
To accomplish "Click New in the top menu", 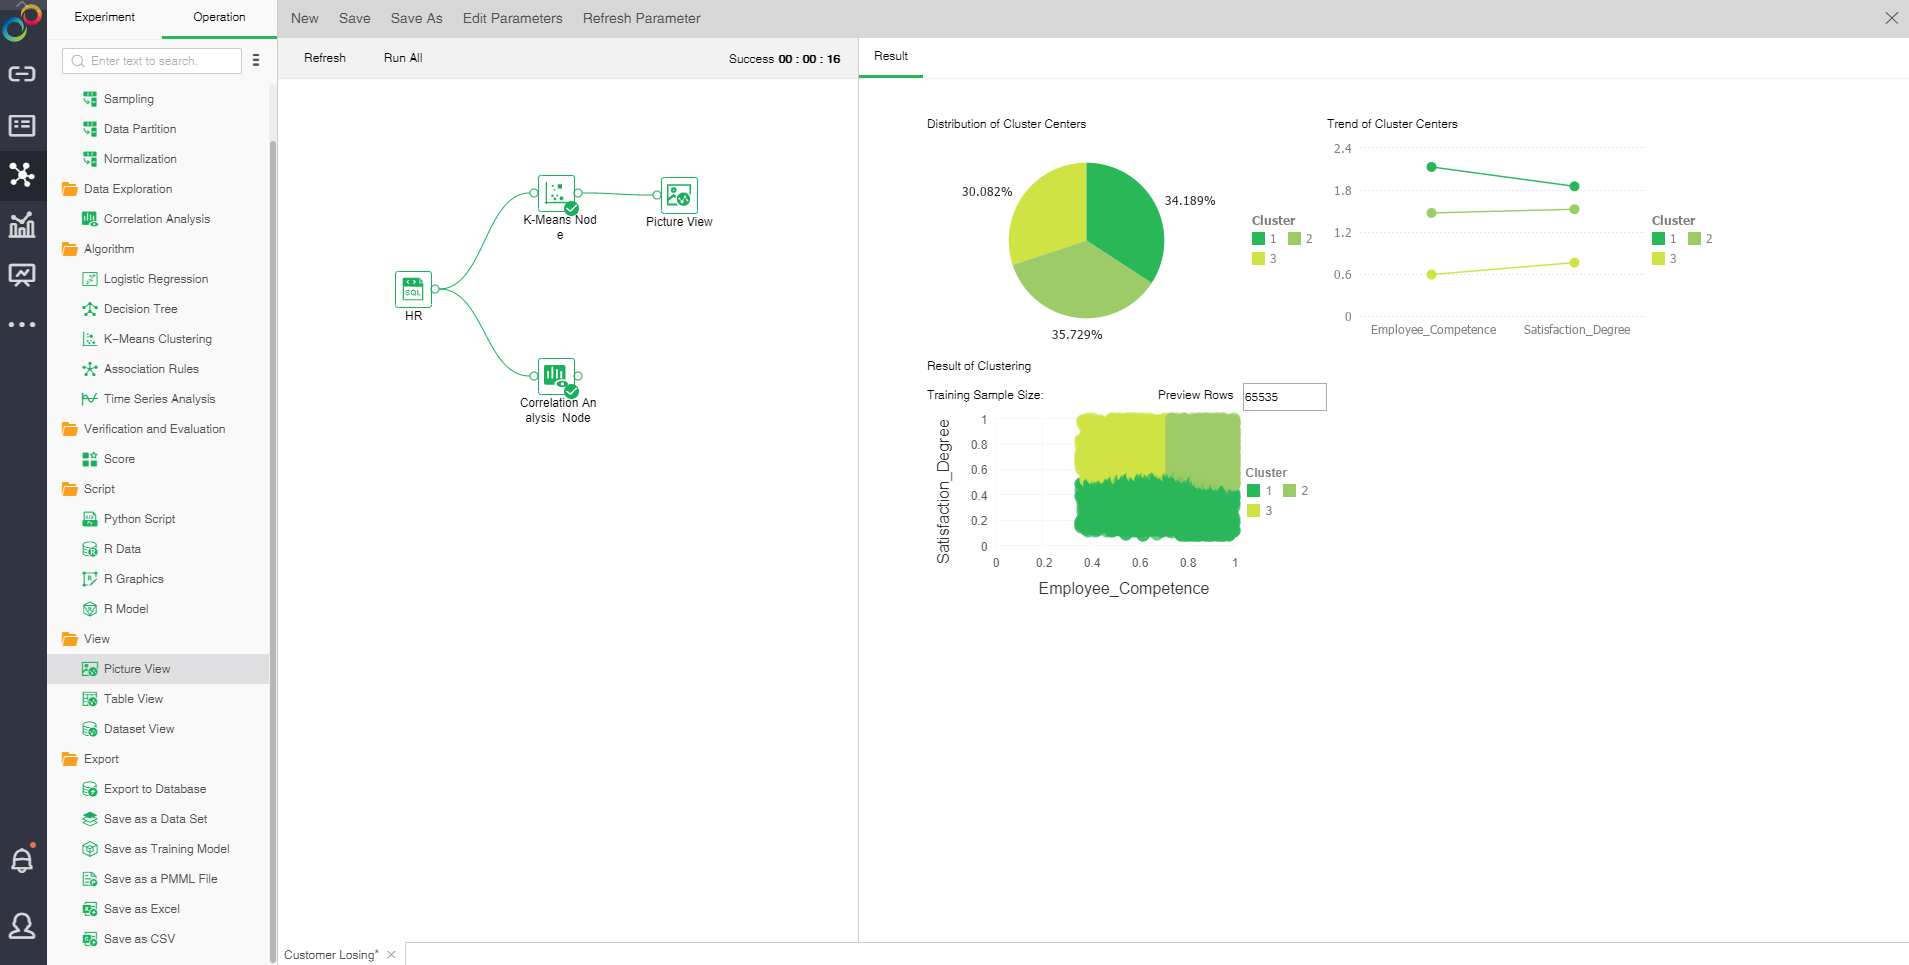I will click(x=305, y=18).
